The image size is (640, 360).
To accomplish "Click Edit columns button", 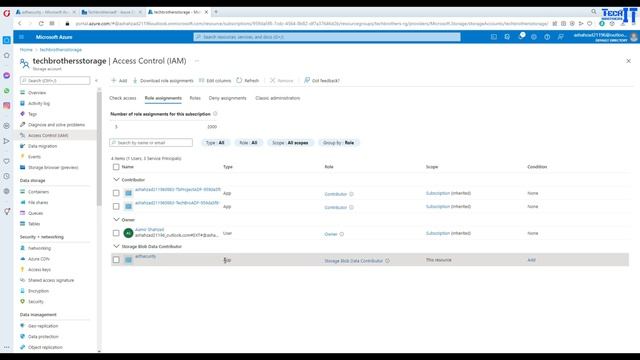I will pyautogui.click(x=215, y=80).
